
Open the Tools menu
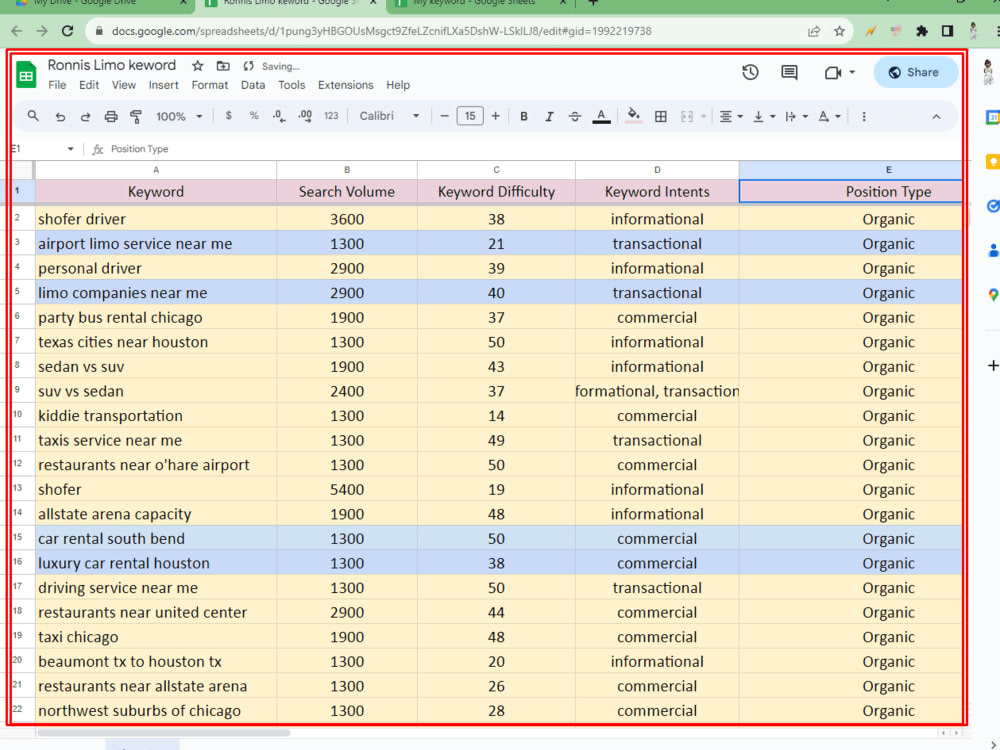click(x=291, y=85)
